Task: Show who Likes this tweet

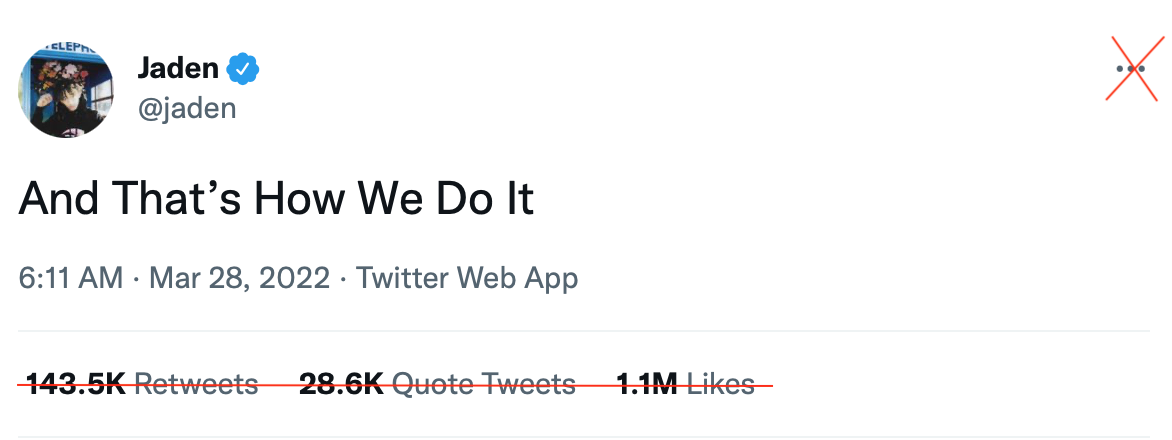Action: [721, 383]
